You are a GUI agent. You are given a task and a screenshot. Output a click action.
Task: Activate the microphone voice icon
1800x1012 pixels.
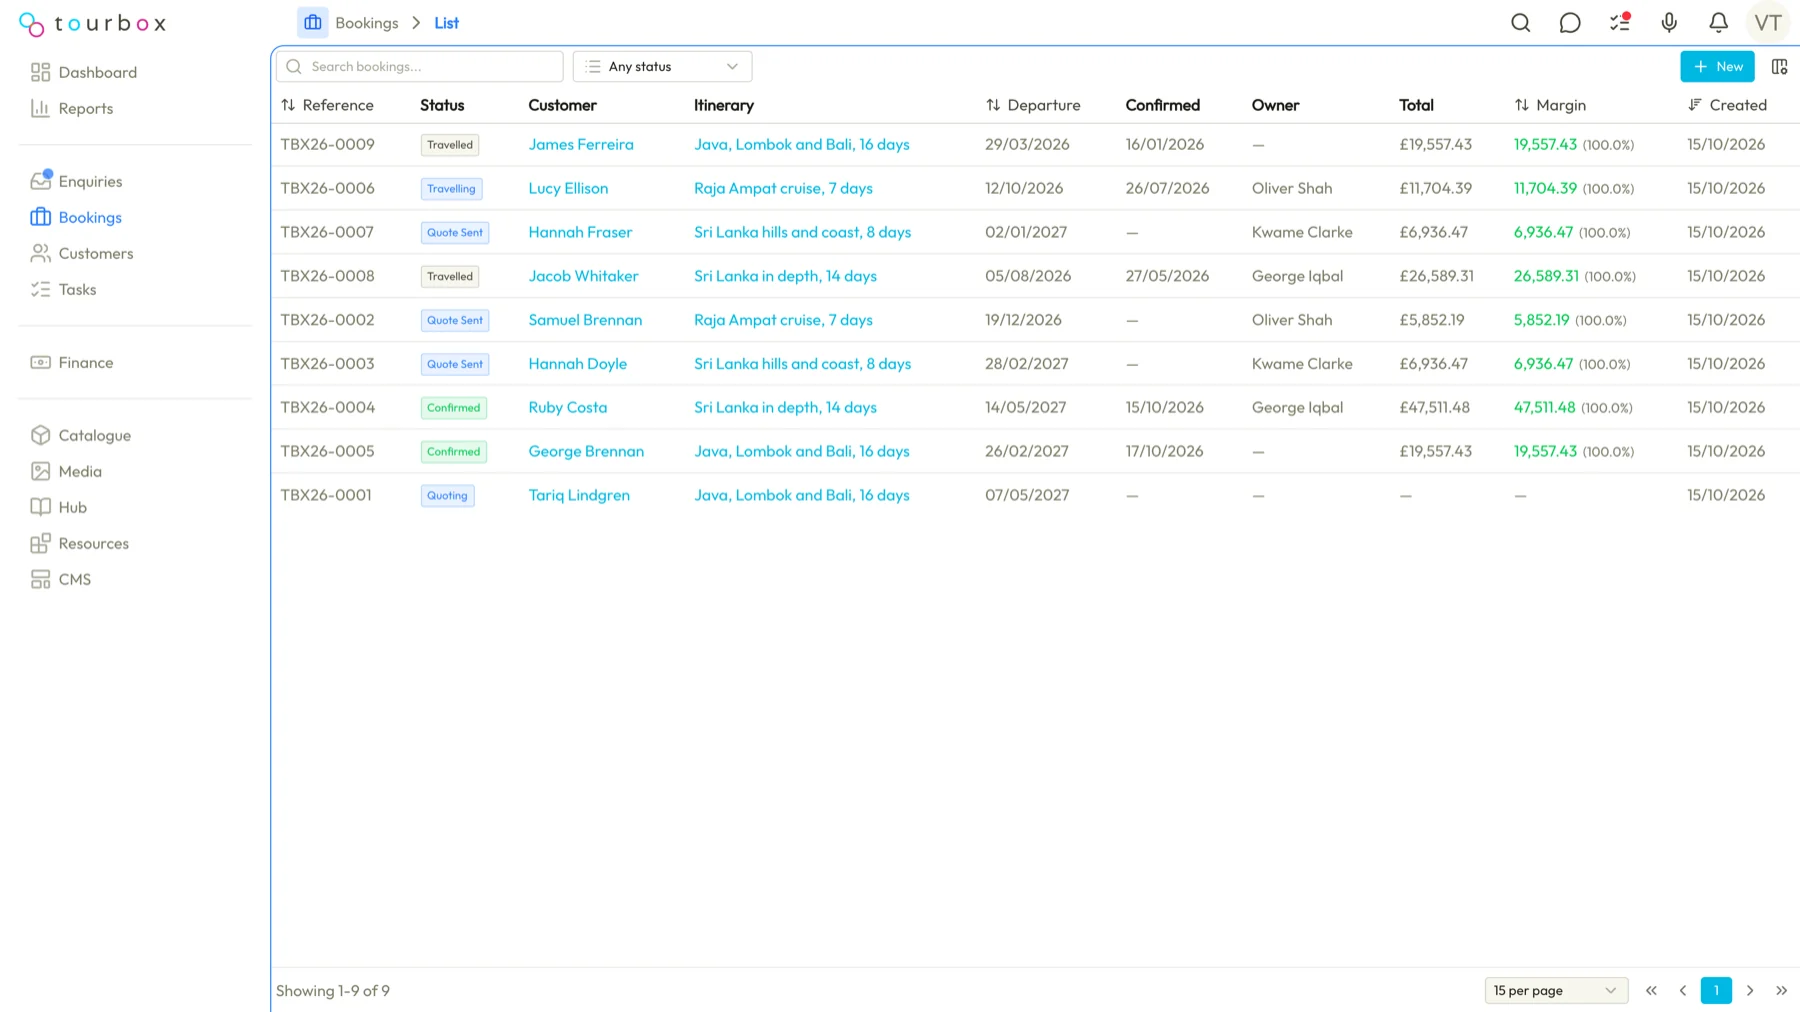coord(1669,23)
